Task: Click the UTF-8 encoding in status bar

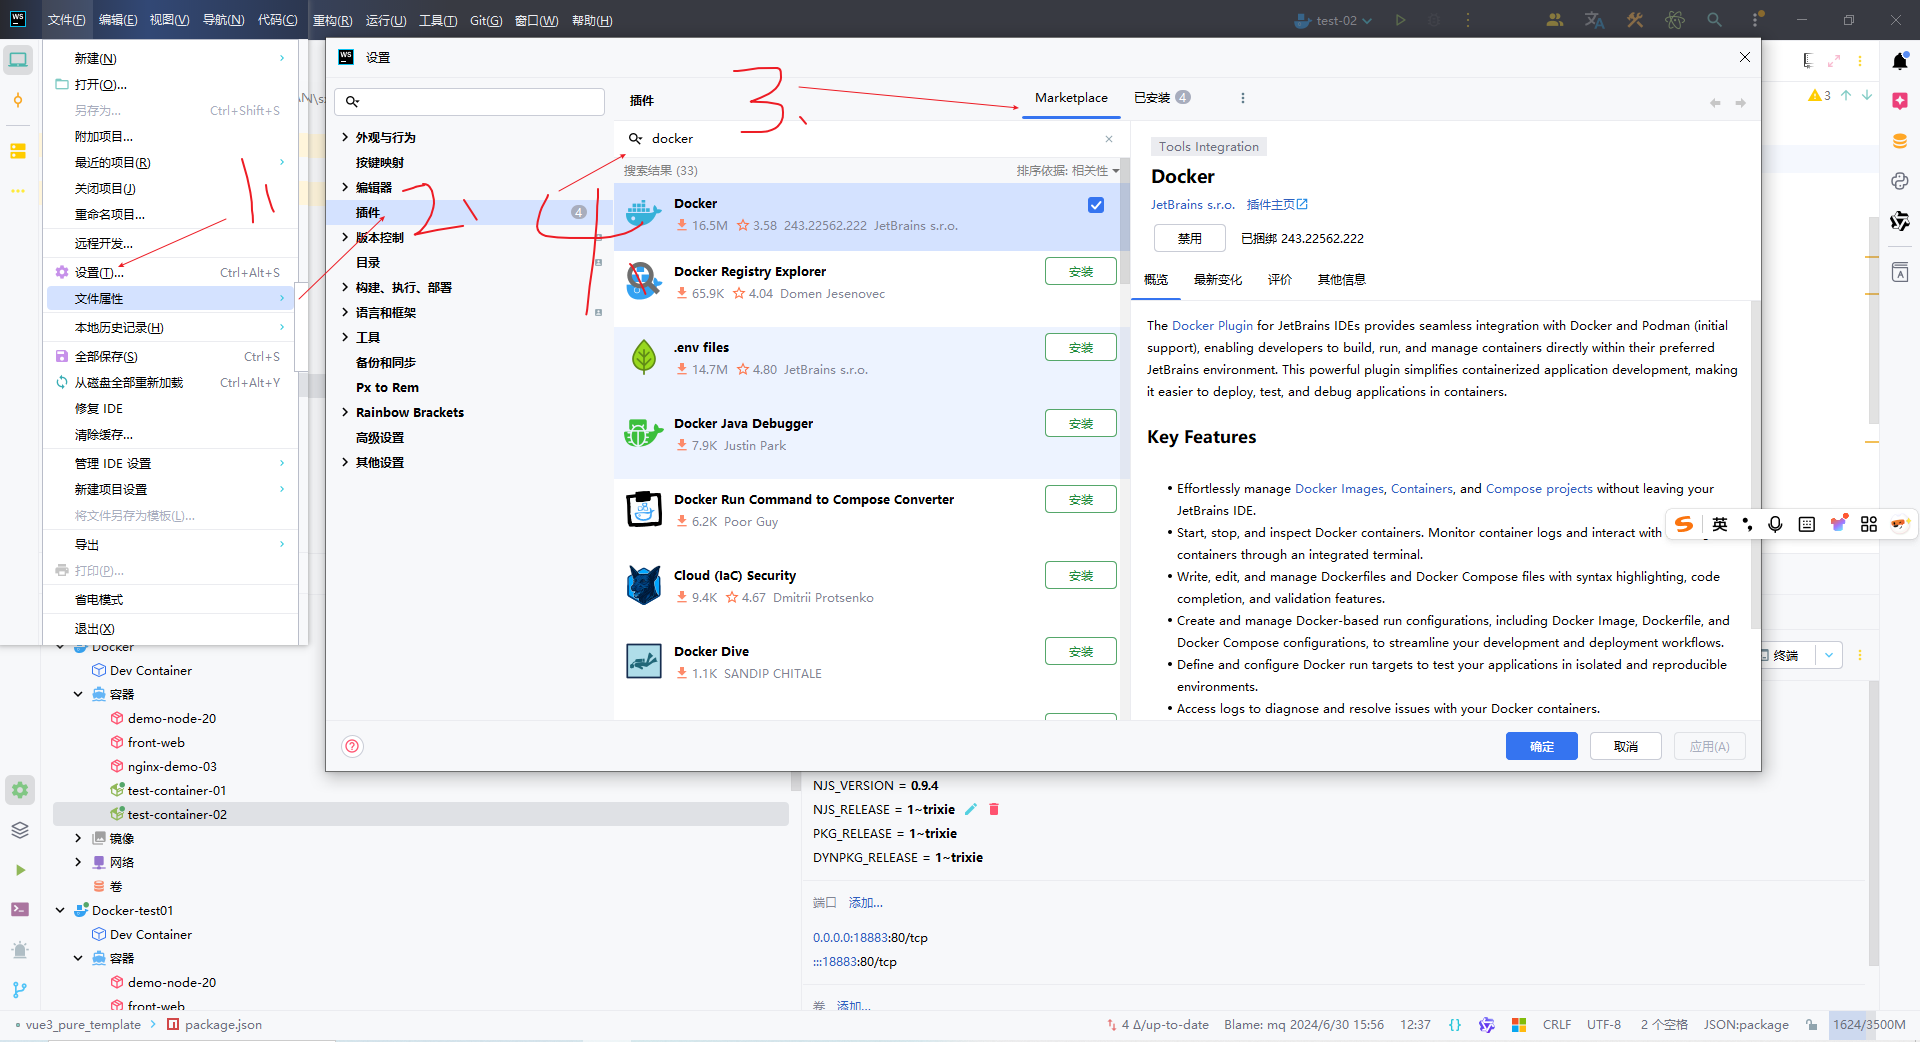Action: click(x=1603, y=1025)
